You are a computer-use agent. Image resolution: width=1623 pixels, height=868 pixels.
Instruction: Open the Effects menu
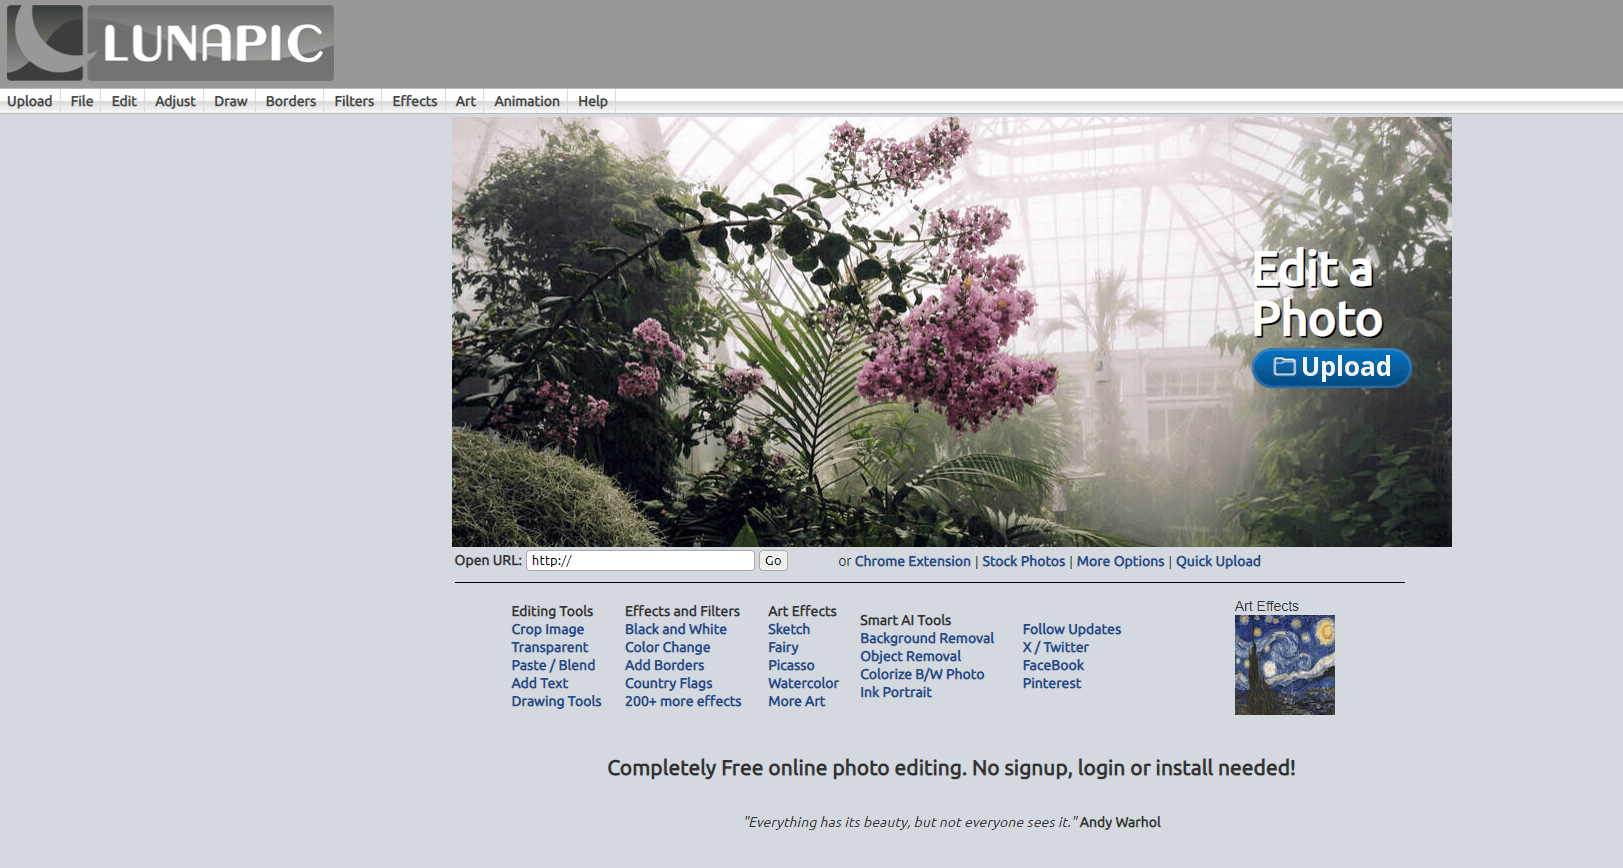[x=414, y=101]
